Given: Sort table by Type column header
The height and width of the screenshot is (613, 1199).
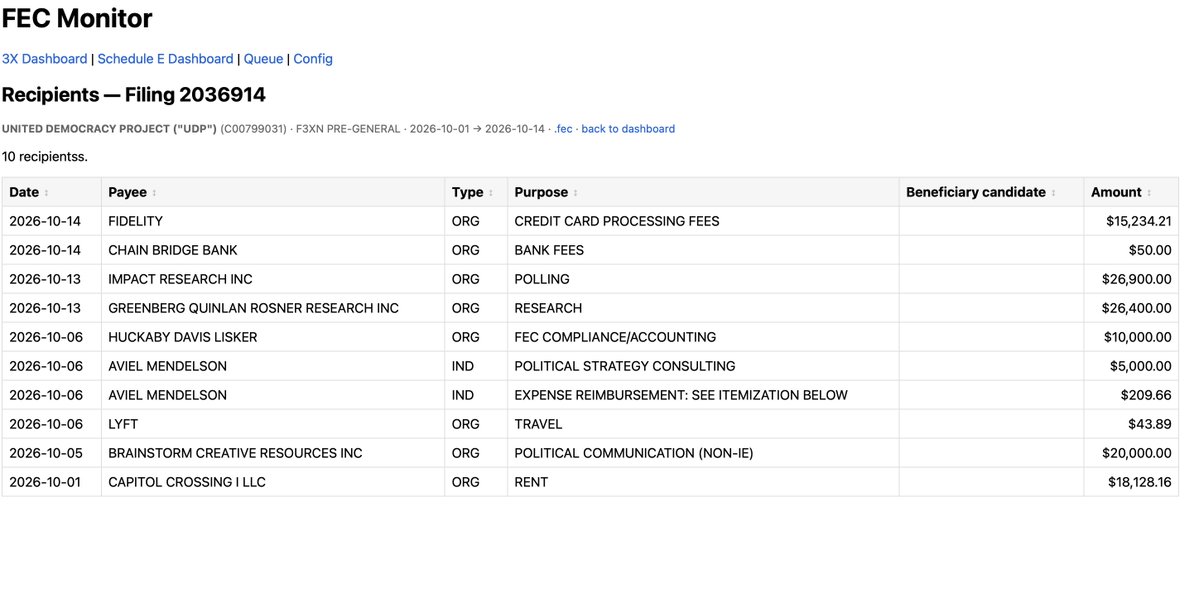Looking at the screenshot, I should [x=476, y=192].
